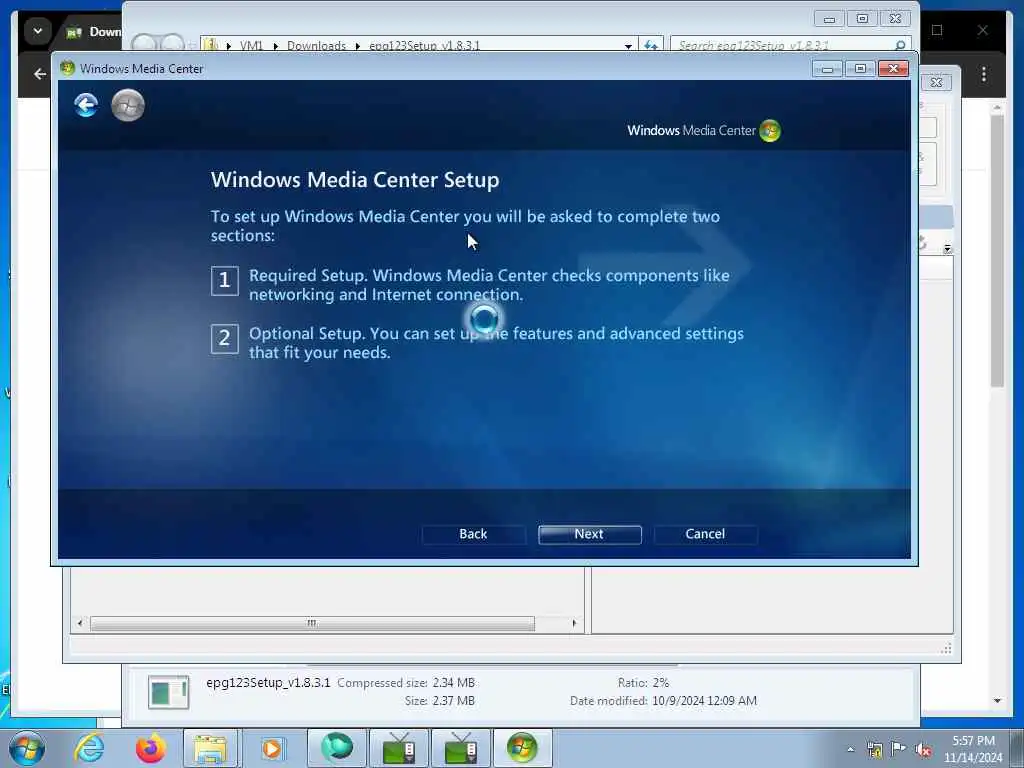The image size is (1024, 768).
Task: Close the background browser window
Action: 982,30
